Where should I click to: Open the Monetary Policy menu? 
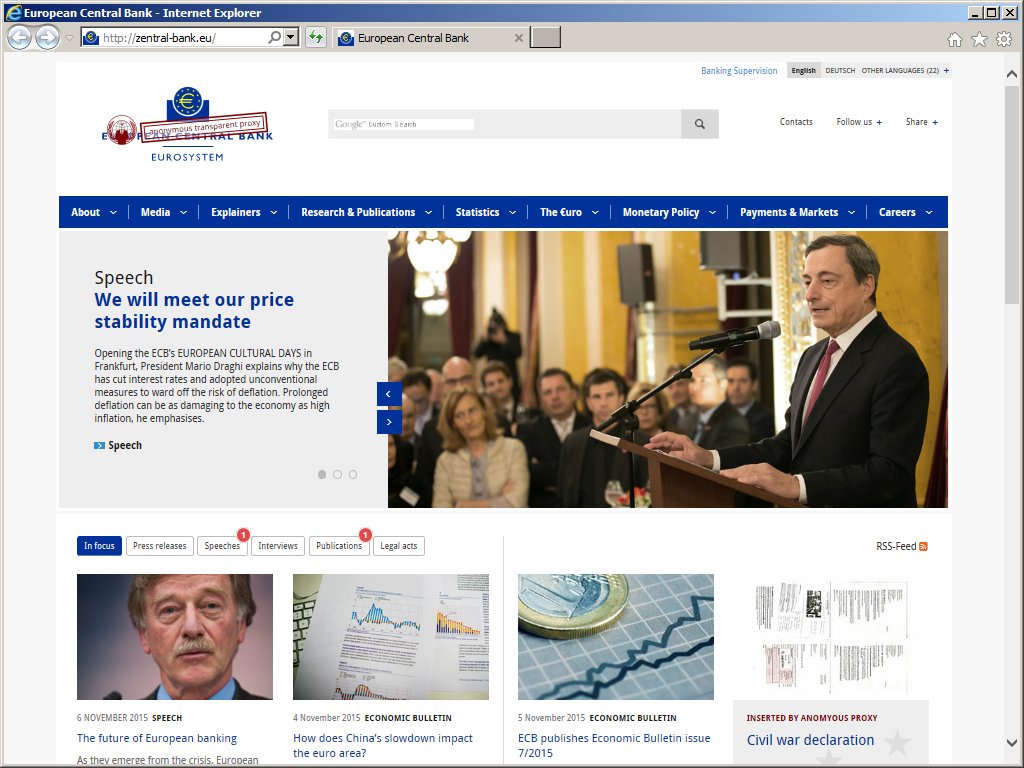point(669,212)
